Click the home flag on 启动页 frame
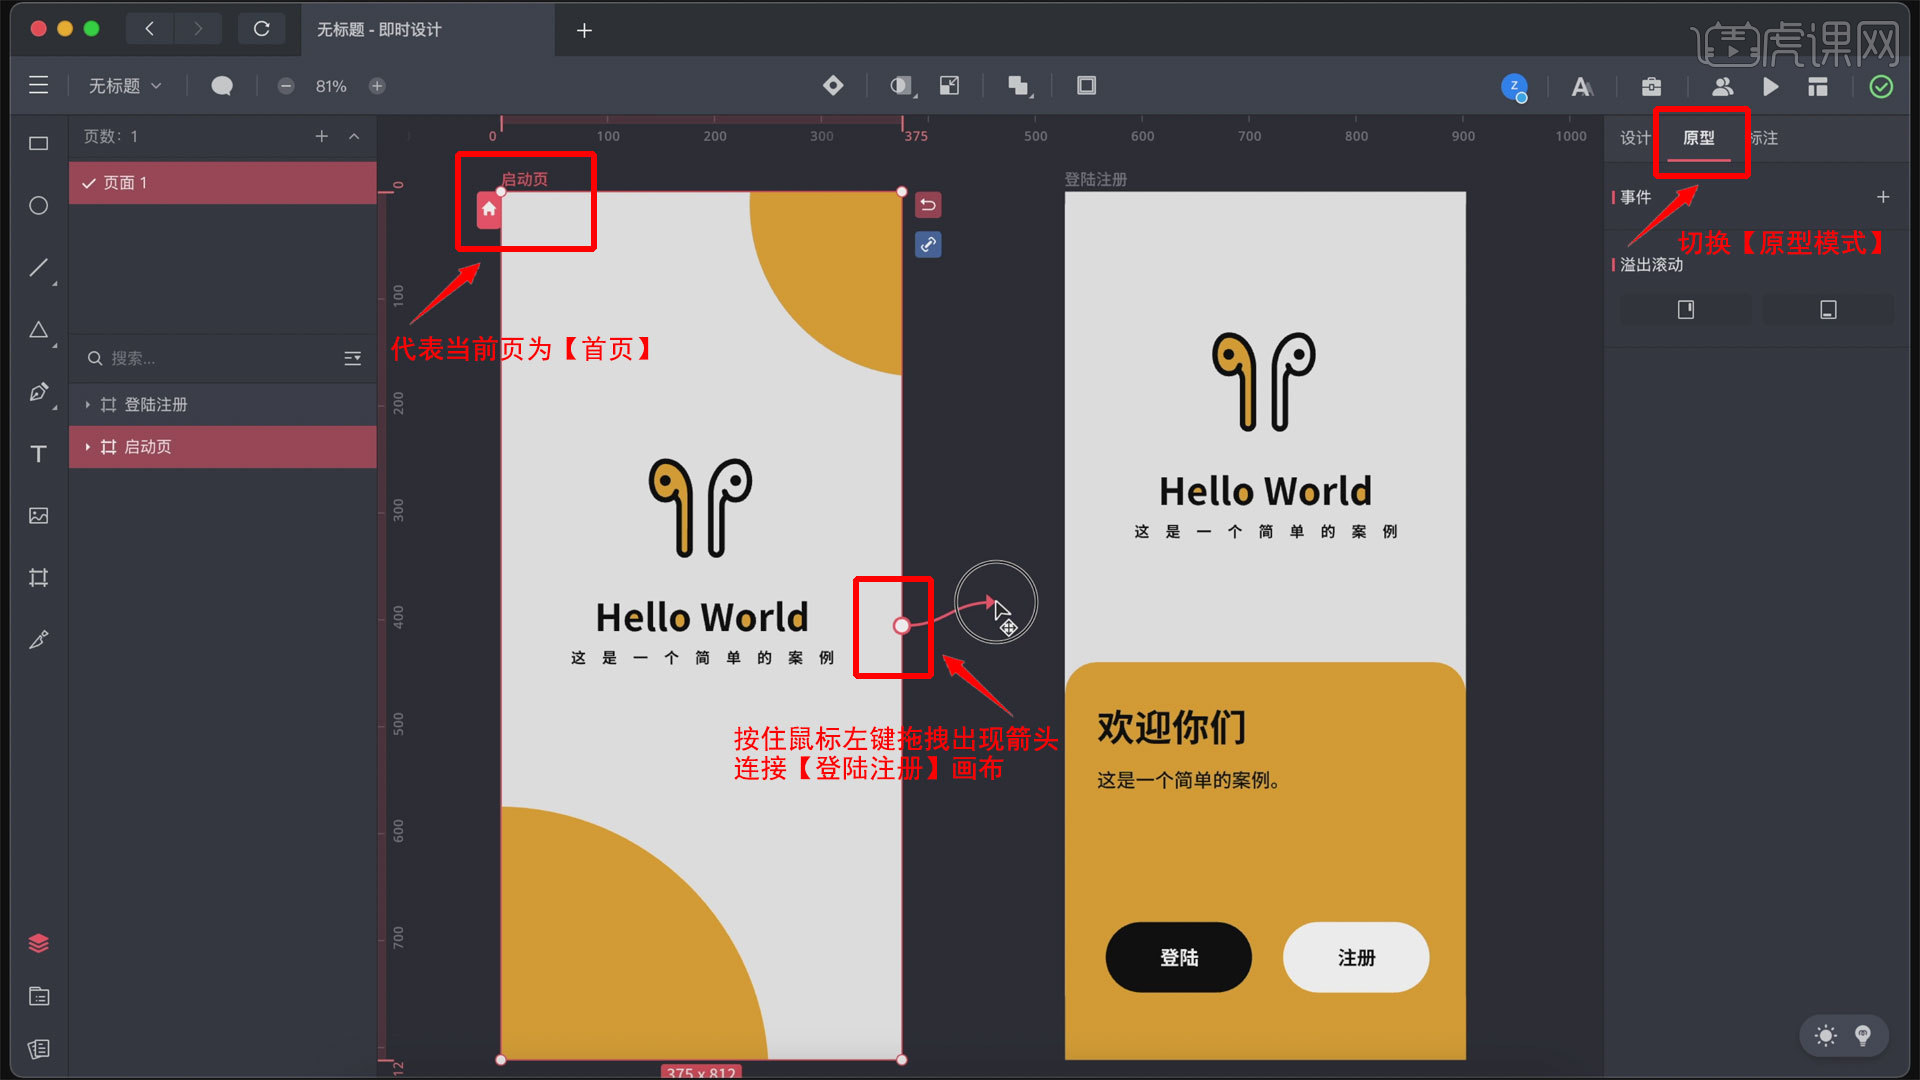Image resolution: width=1920 pixels, height=1080 pixels. (x=488, y=209)
